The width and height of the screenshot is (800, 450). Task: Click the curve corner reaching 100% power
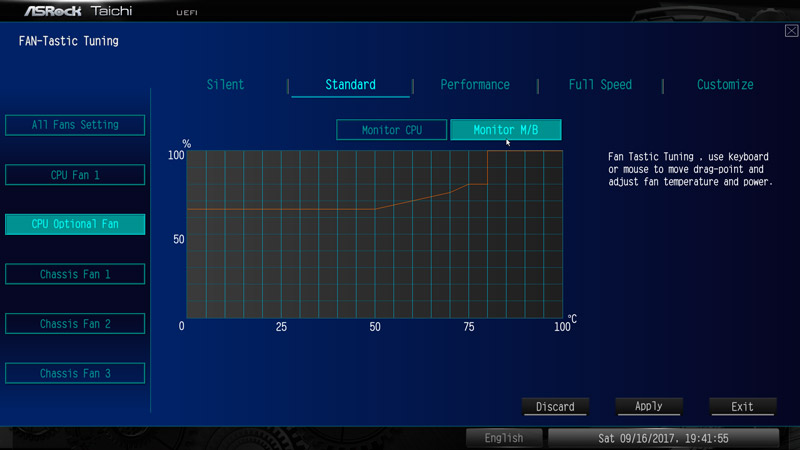click(488, 151)
